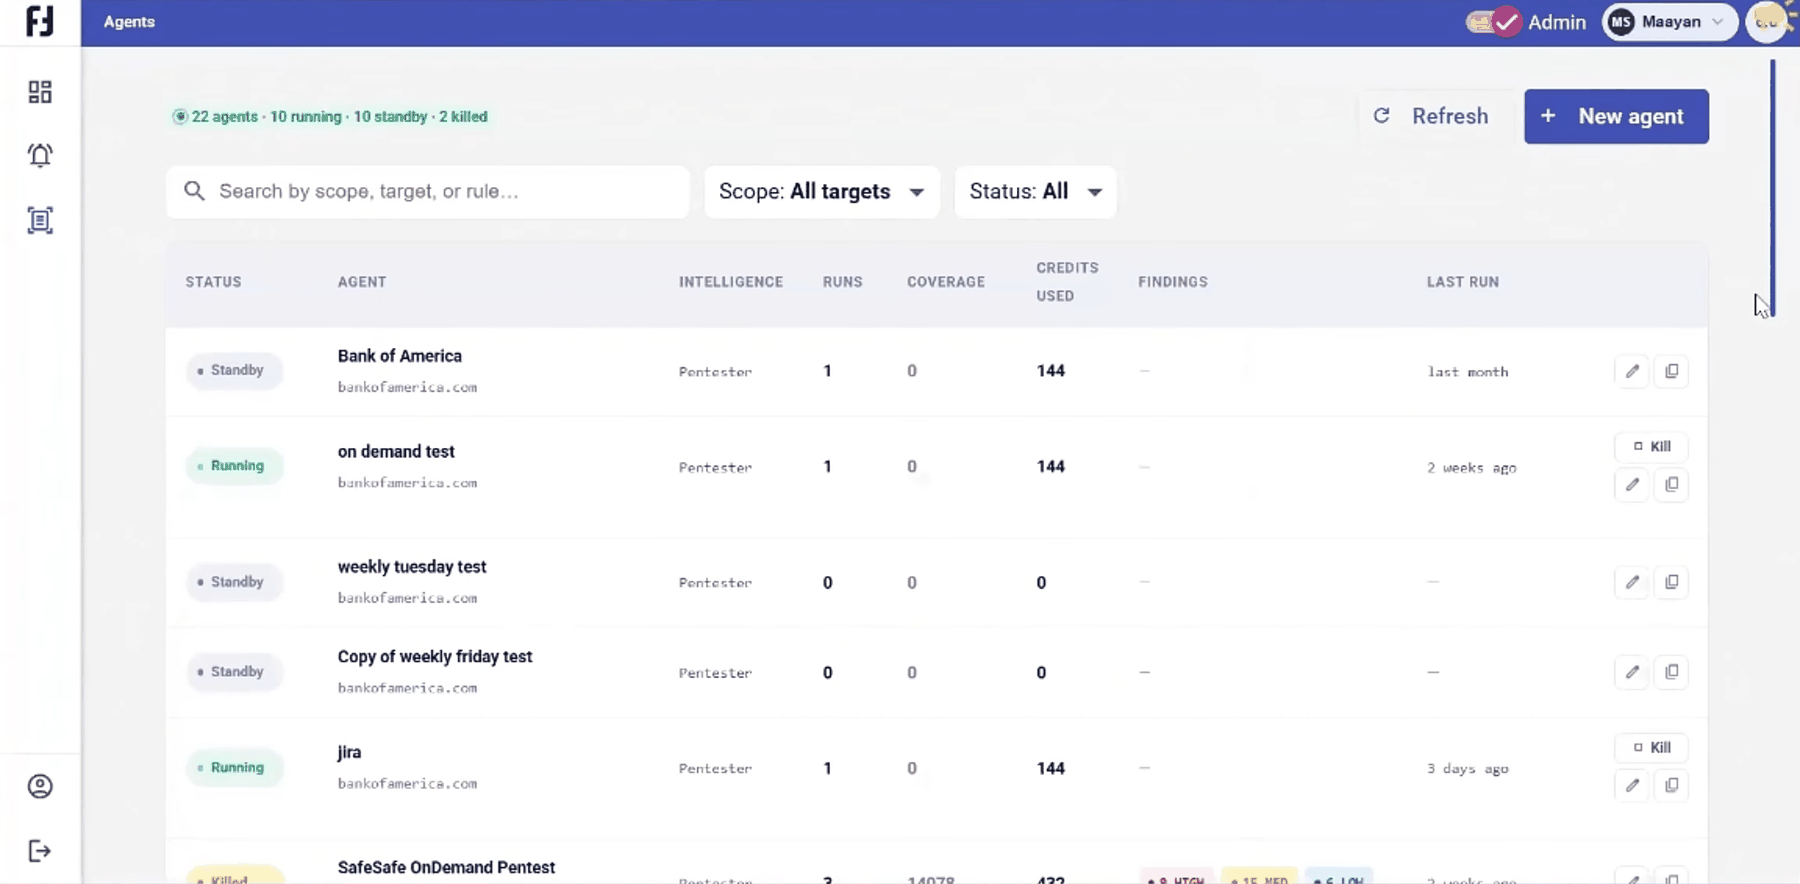Click the RUNS column header
The image size is (1800, 884).
click(x=843, y=282)
